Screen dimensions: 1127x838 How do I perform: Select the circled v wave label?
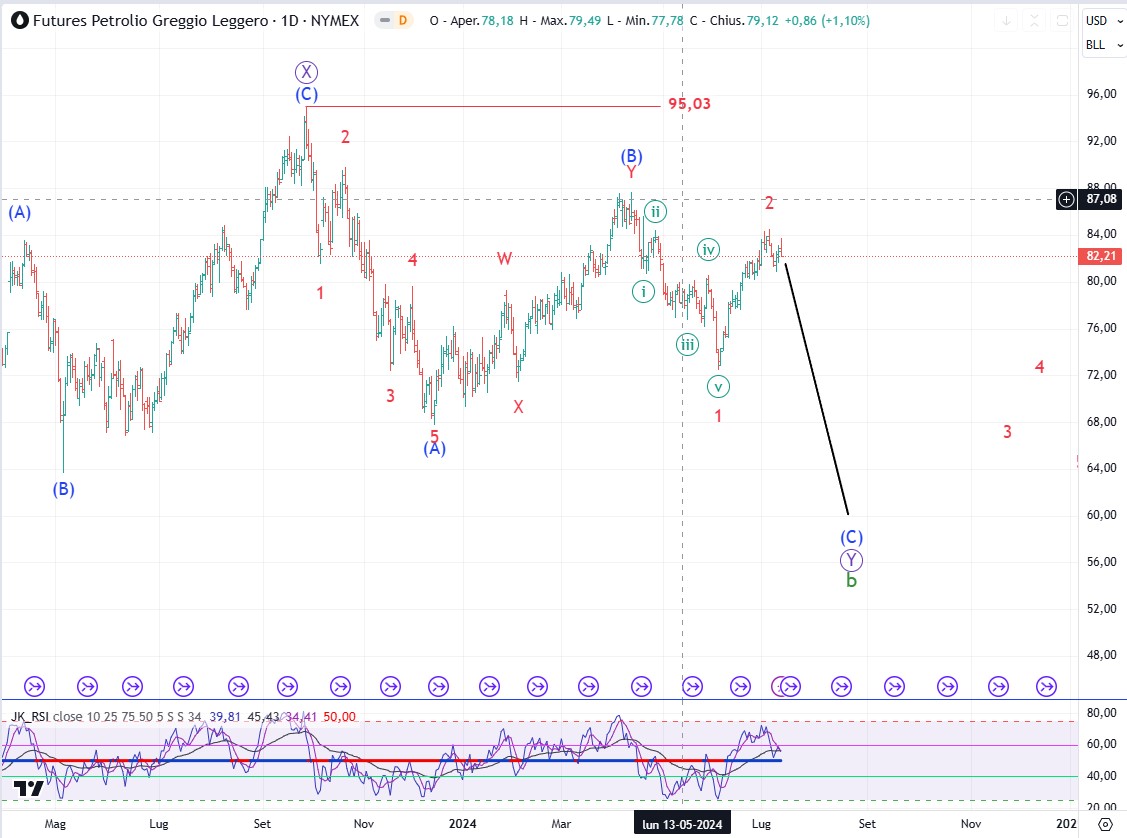[718, 387]
